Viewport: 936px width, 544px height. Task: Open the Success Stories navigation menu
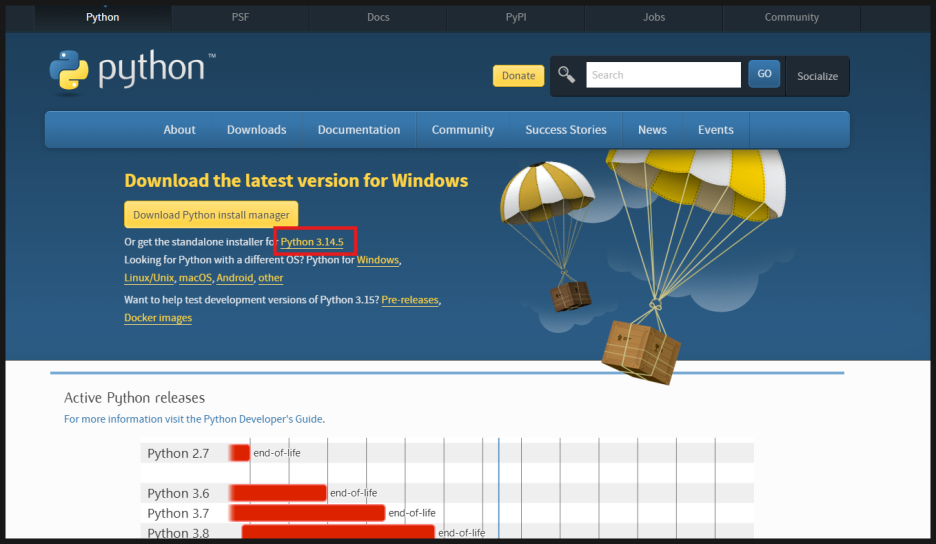[x=566, y=130]
